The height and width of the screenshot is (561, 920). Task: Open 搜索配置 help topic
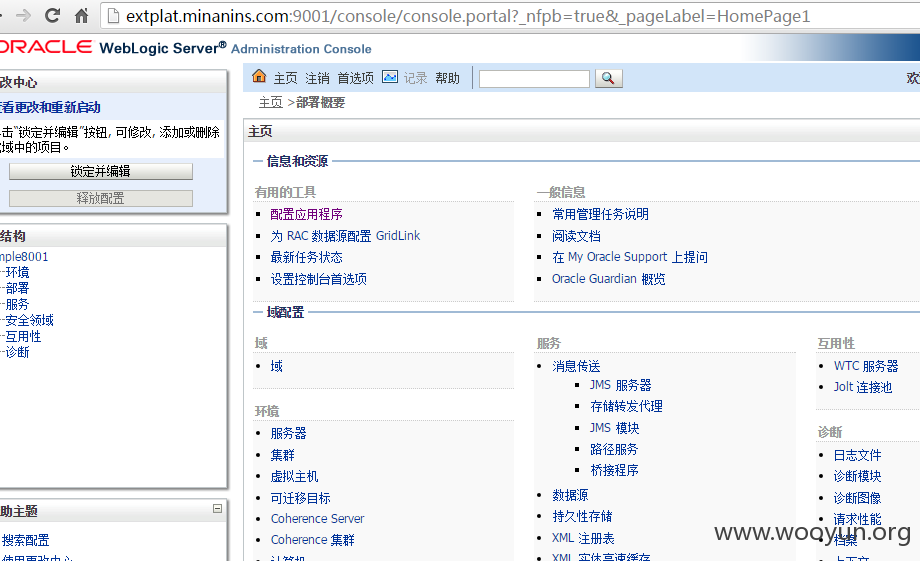(26, 540)
